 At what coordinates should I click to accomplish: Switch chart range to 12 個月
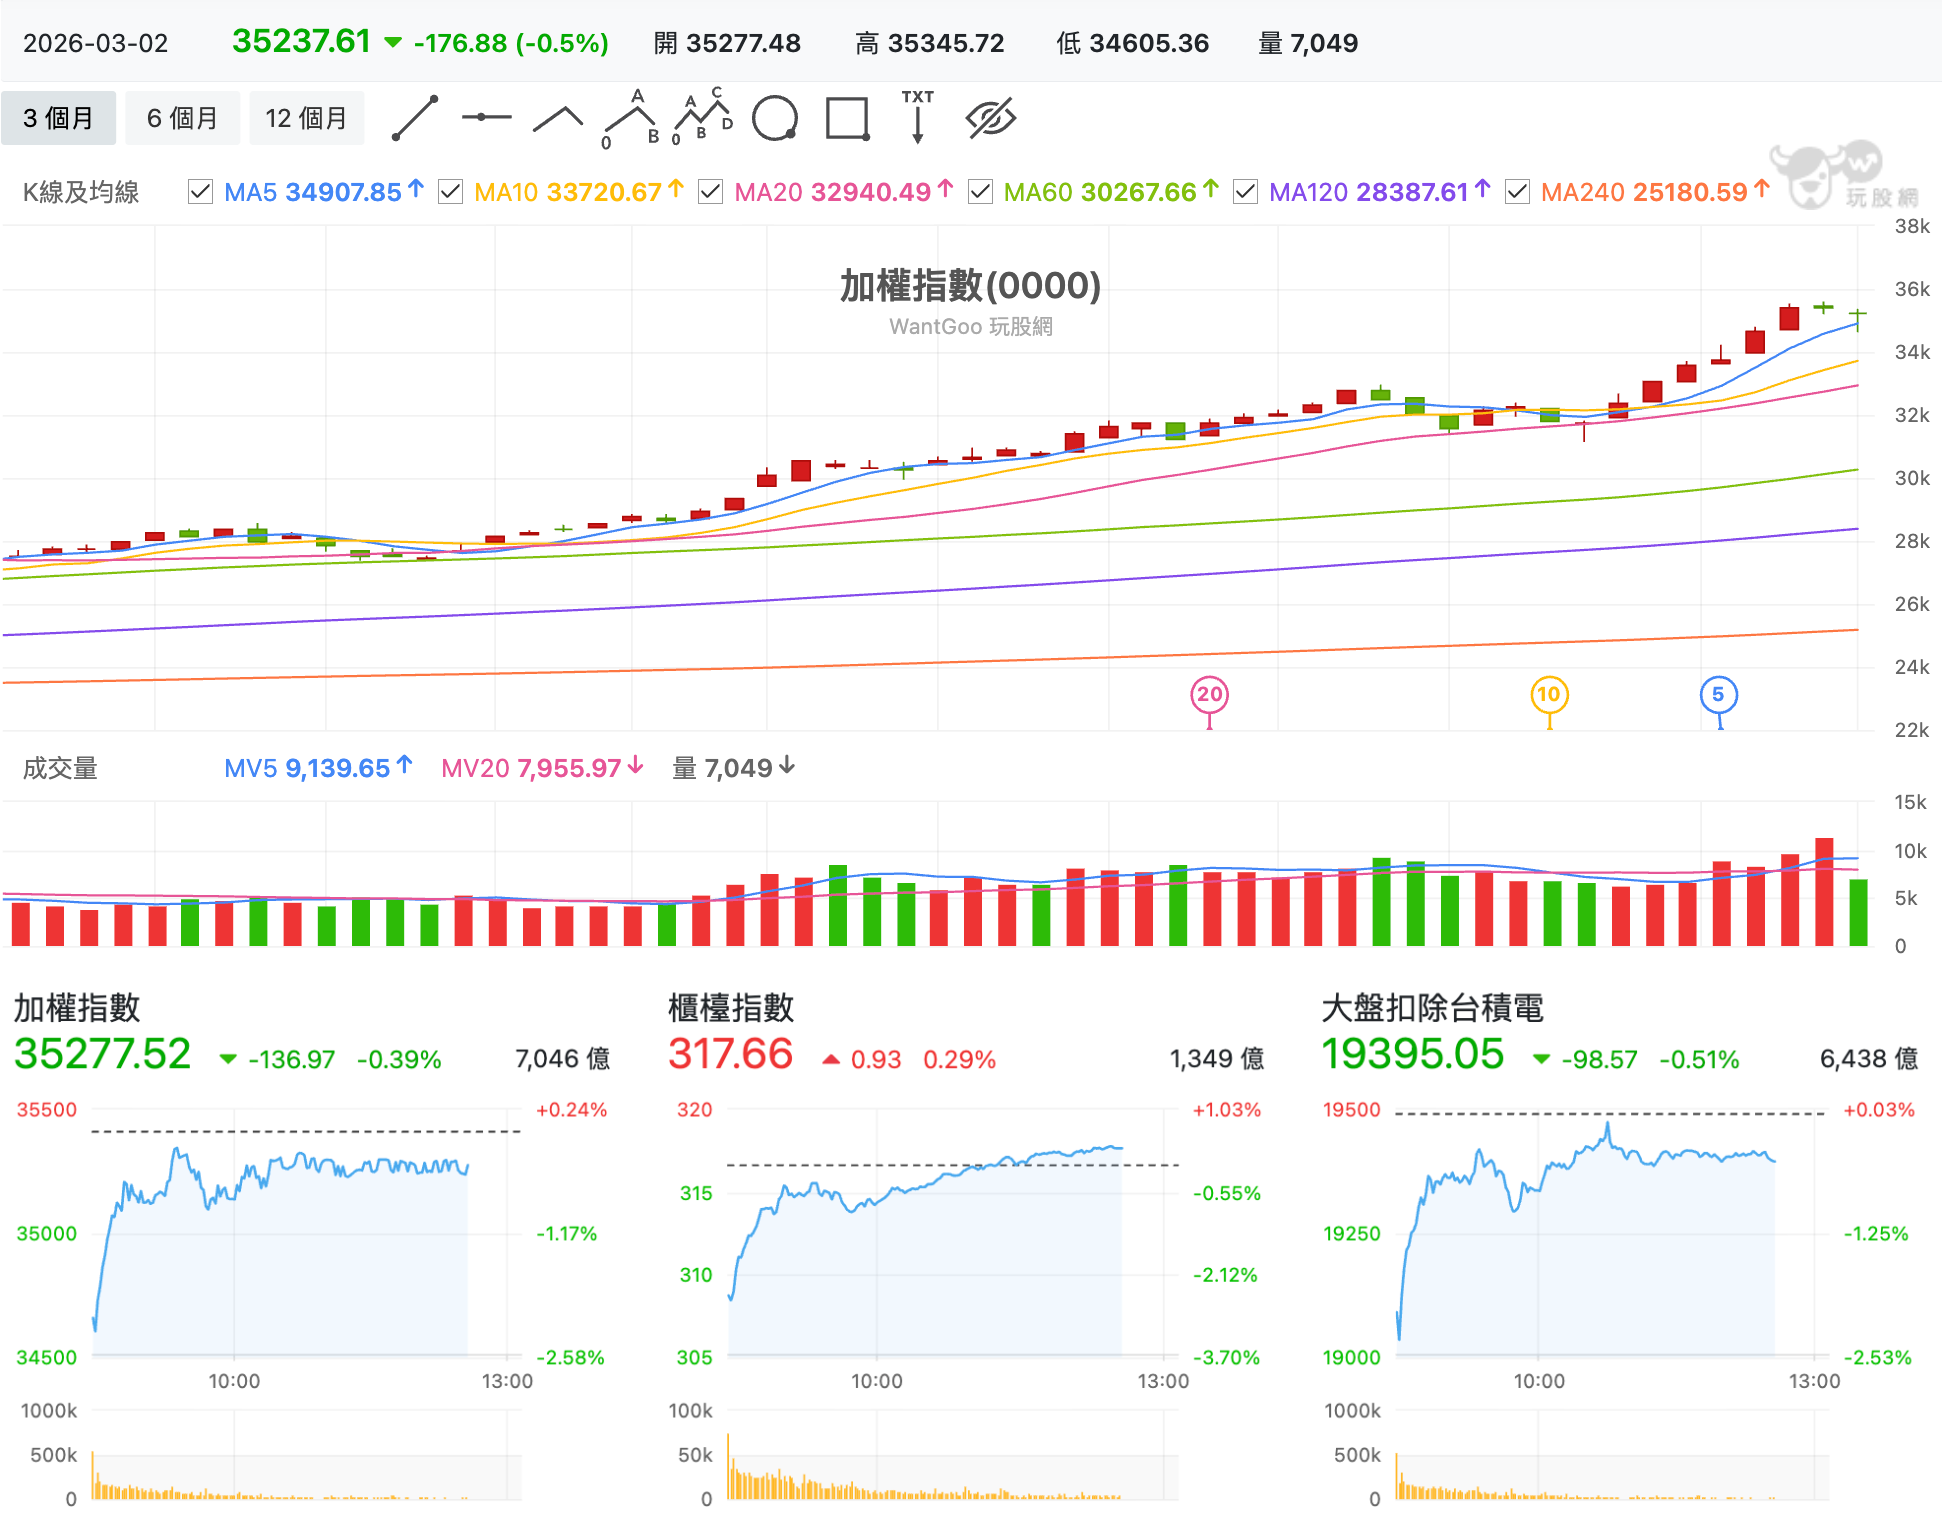[306, 118]
